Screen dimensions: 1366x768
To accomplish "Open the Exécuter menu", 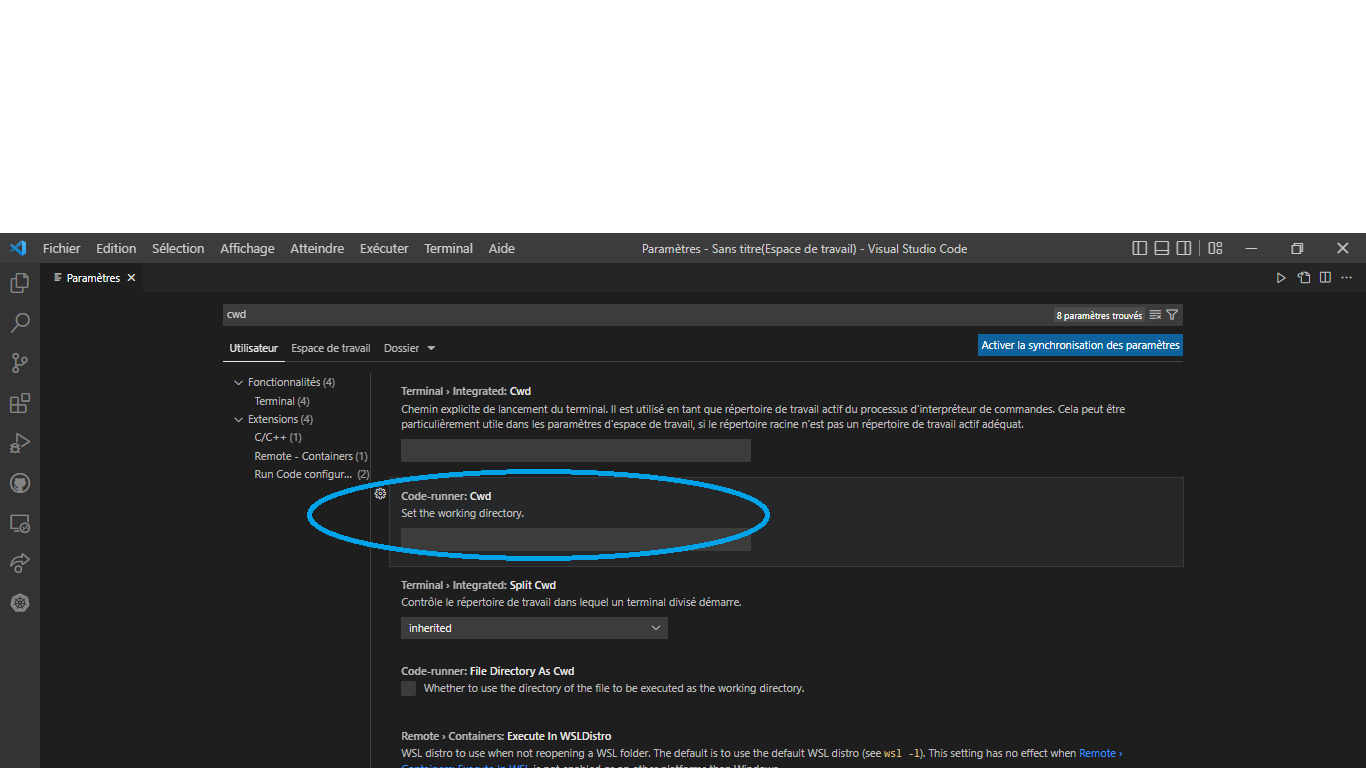I will [384, 248].
